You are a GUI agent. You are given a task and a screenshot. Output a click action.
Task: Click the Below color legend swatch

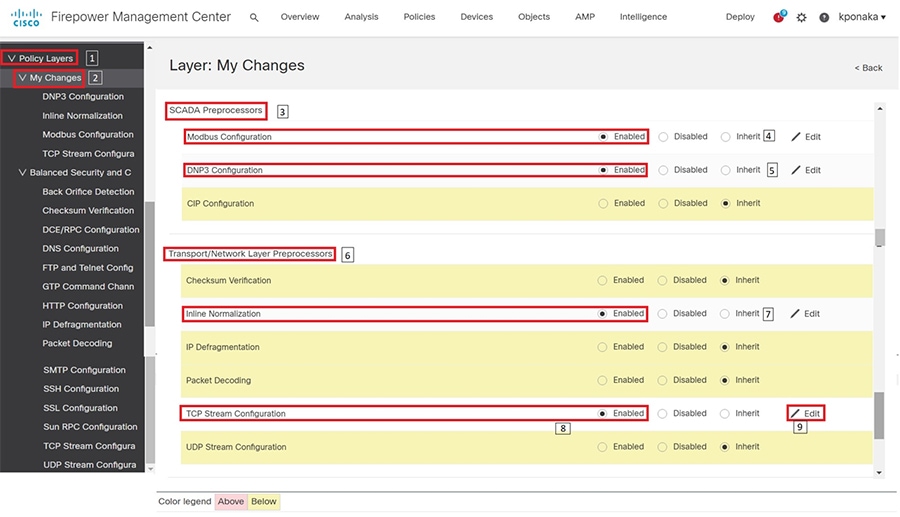pyautogui.click(x=263, y=501)
